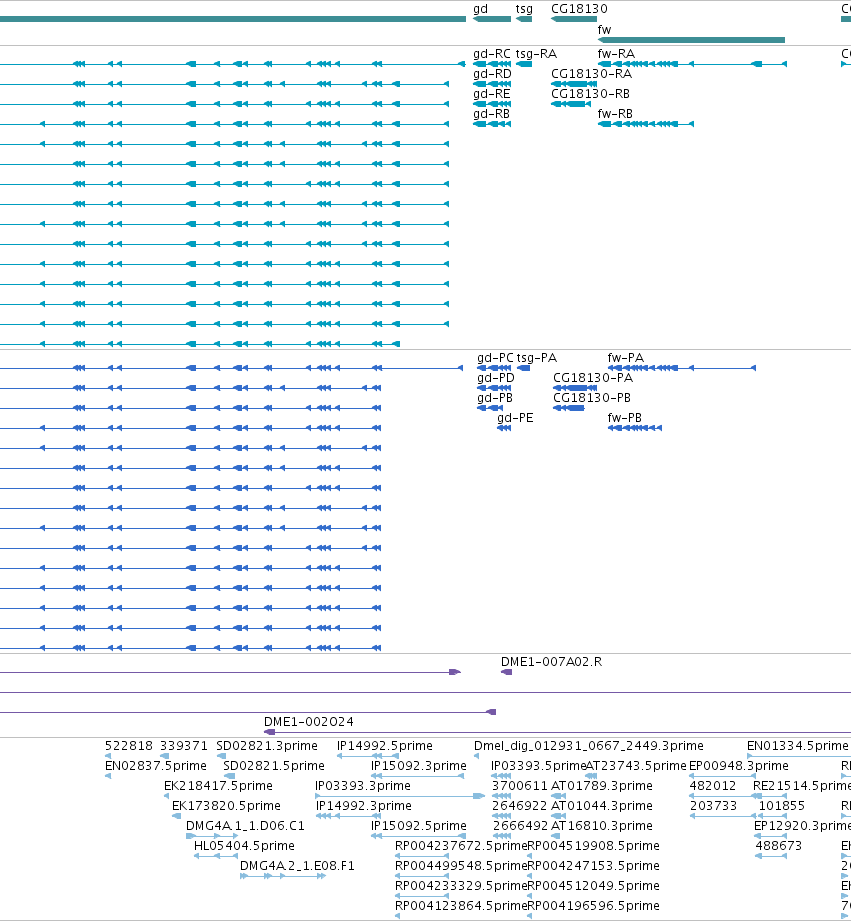
Task: Select the fw-RA transcript label
Action: (616, 54)
